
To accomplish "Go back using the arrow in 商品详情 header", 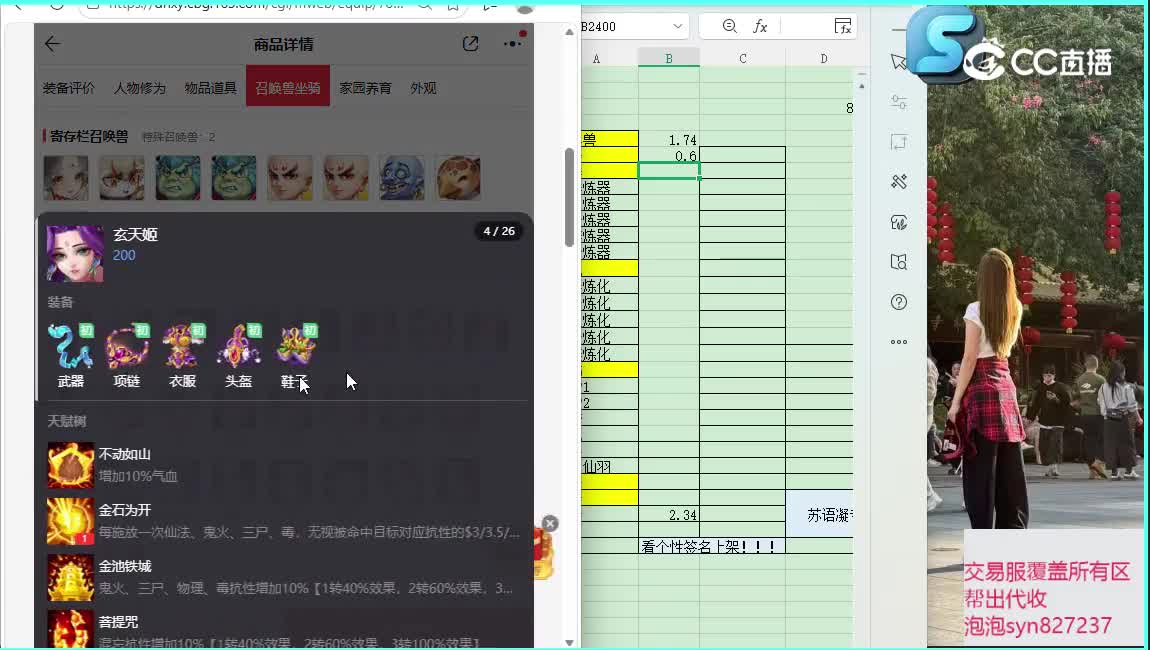I will pos(52,44).
